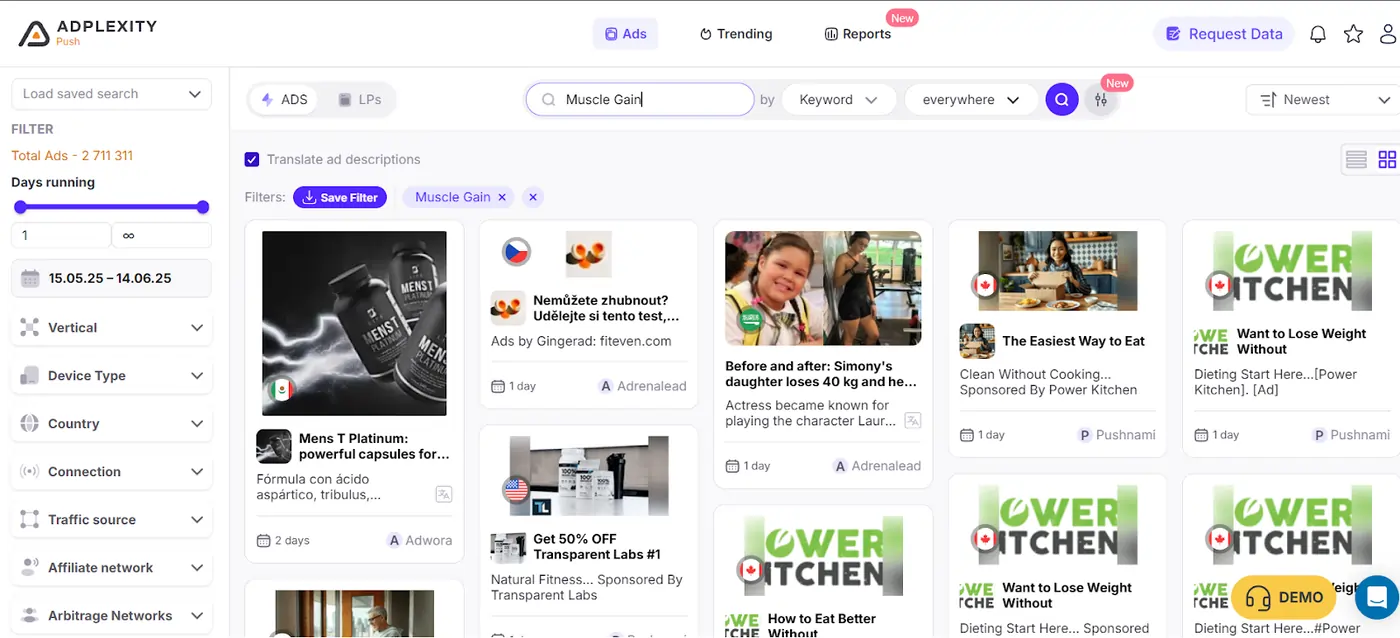Click the Vertical filter icon
This screenshot has width=1400, height=638.
tap(30, 327)
